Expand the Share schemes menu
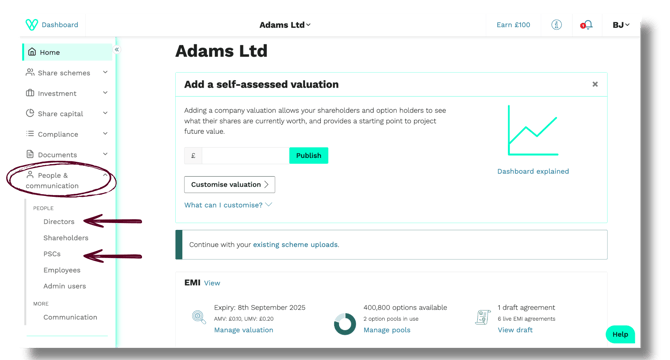Screen dimensions: 670x360 [x=67, y=73]
